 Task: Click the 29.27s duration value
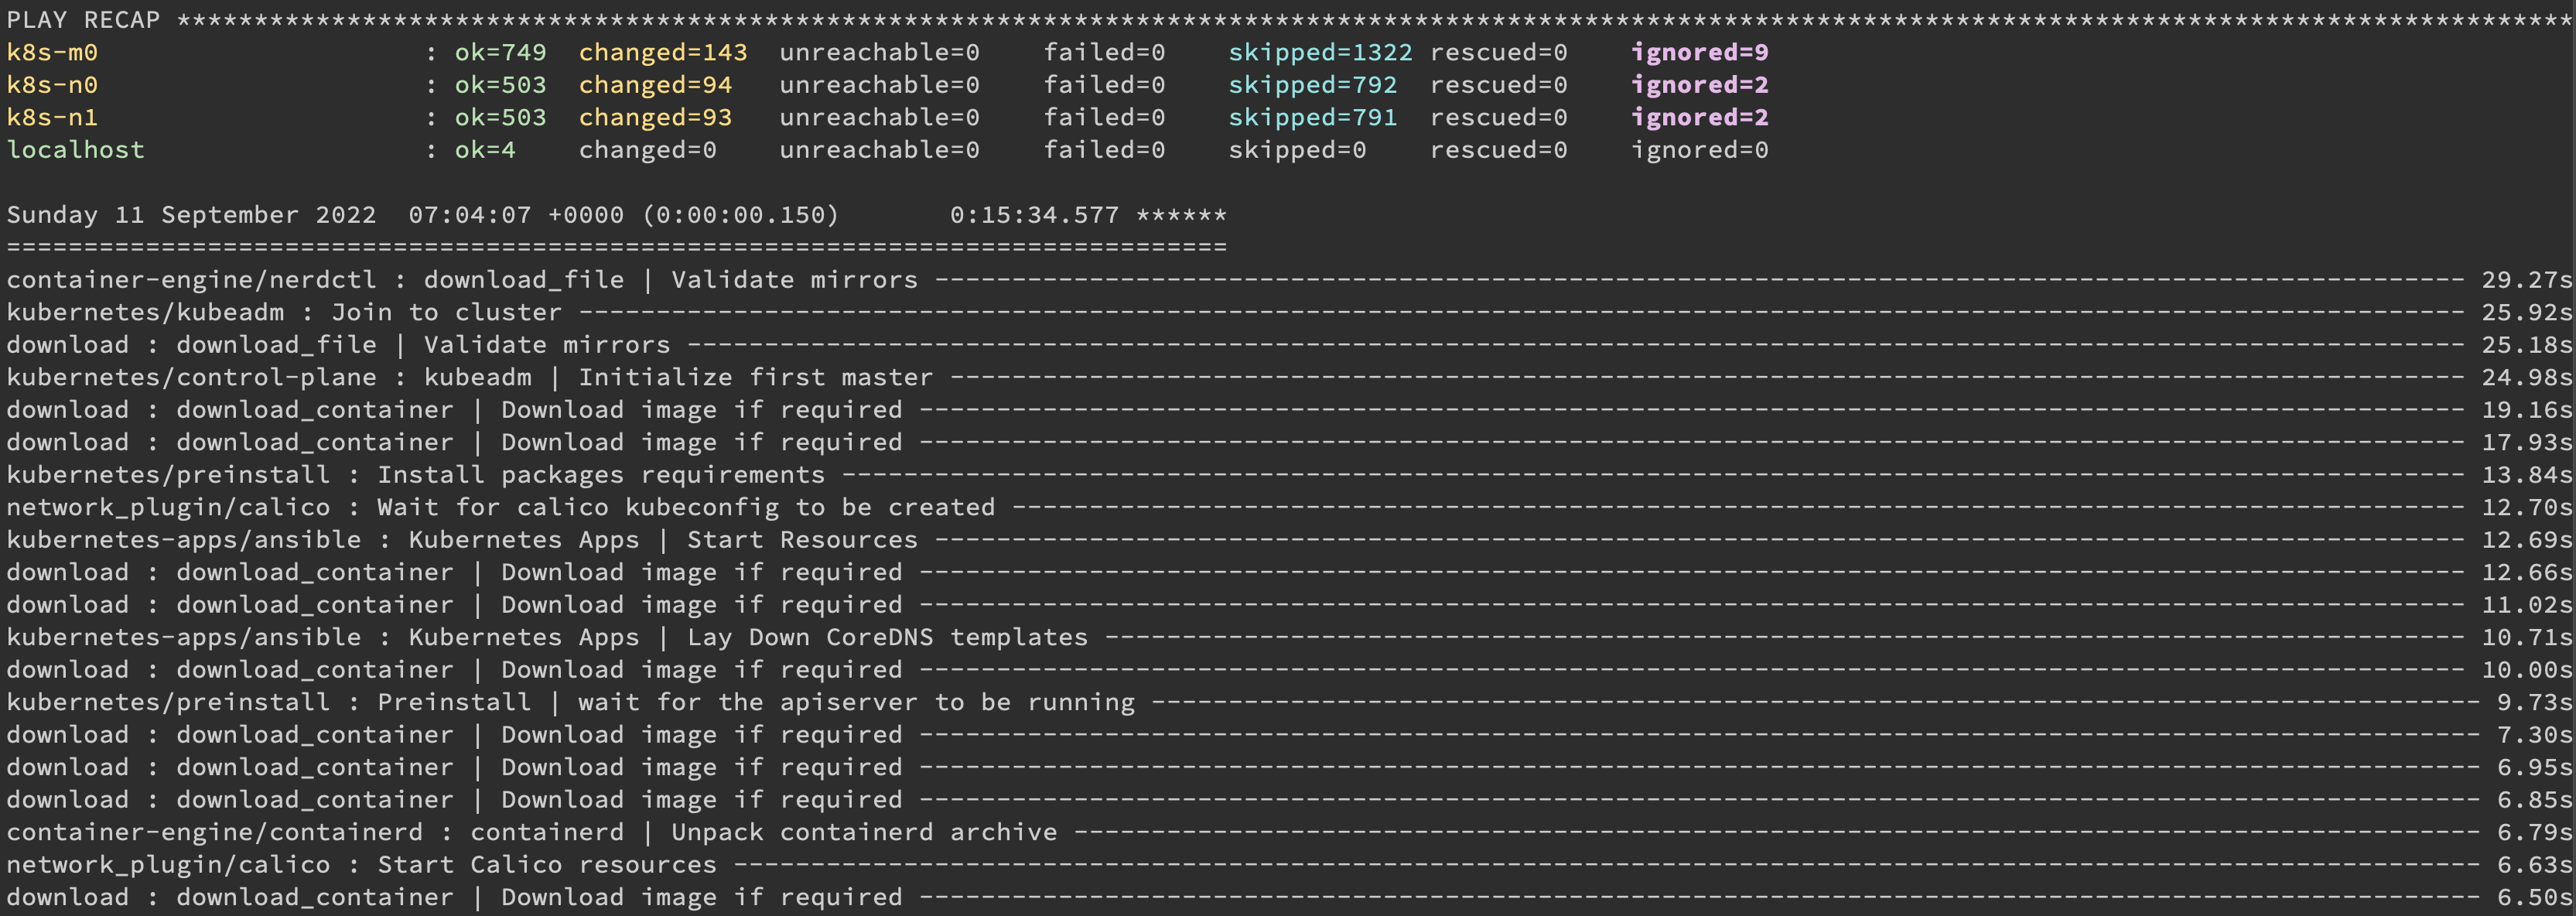tap(2525, 280)
